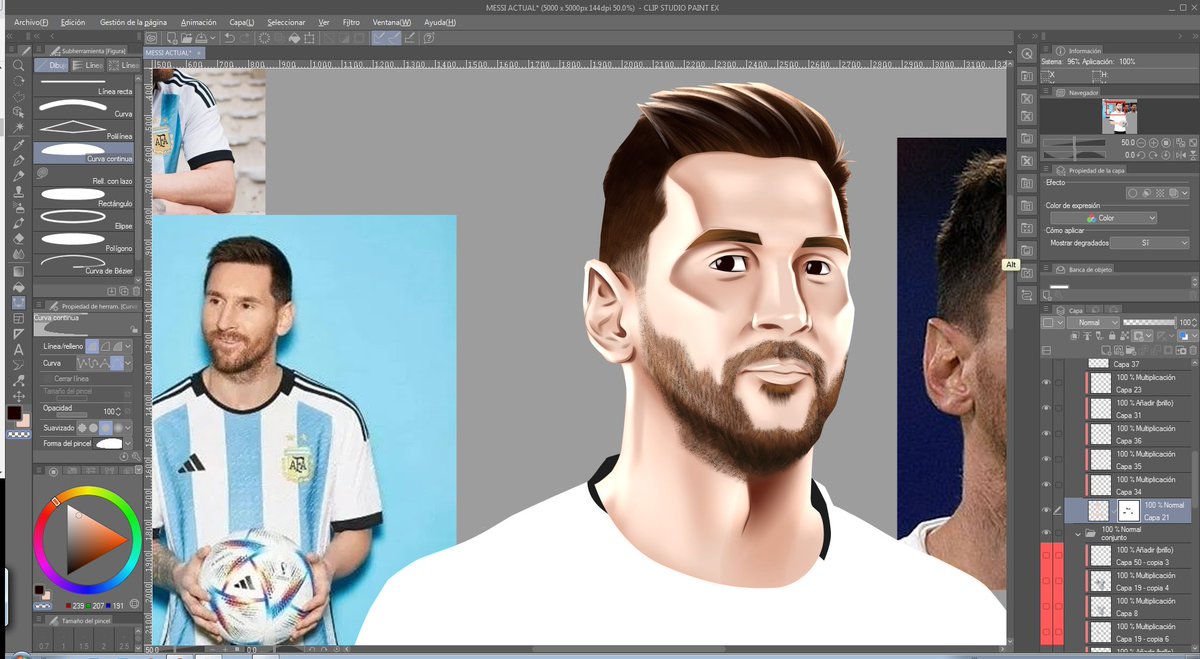This screenshot has width=1200, height=659.
Task: Select the Elipse subtool
Action: [86, 220]
